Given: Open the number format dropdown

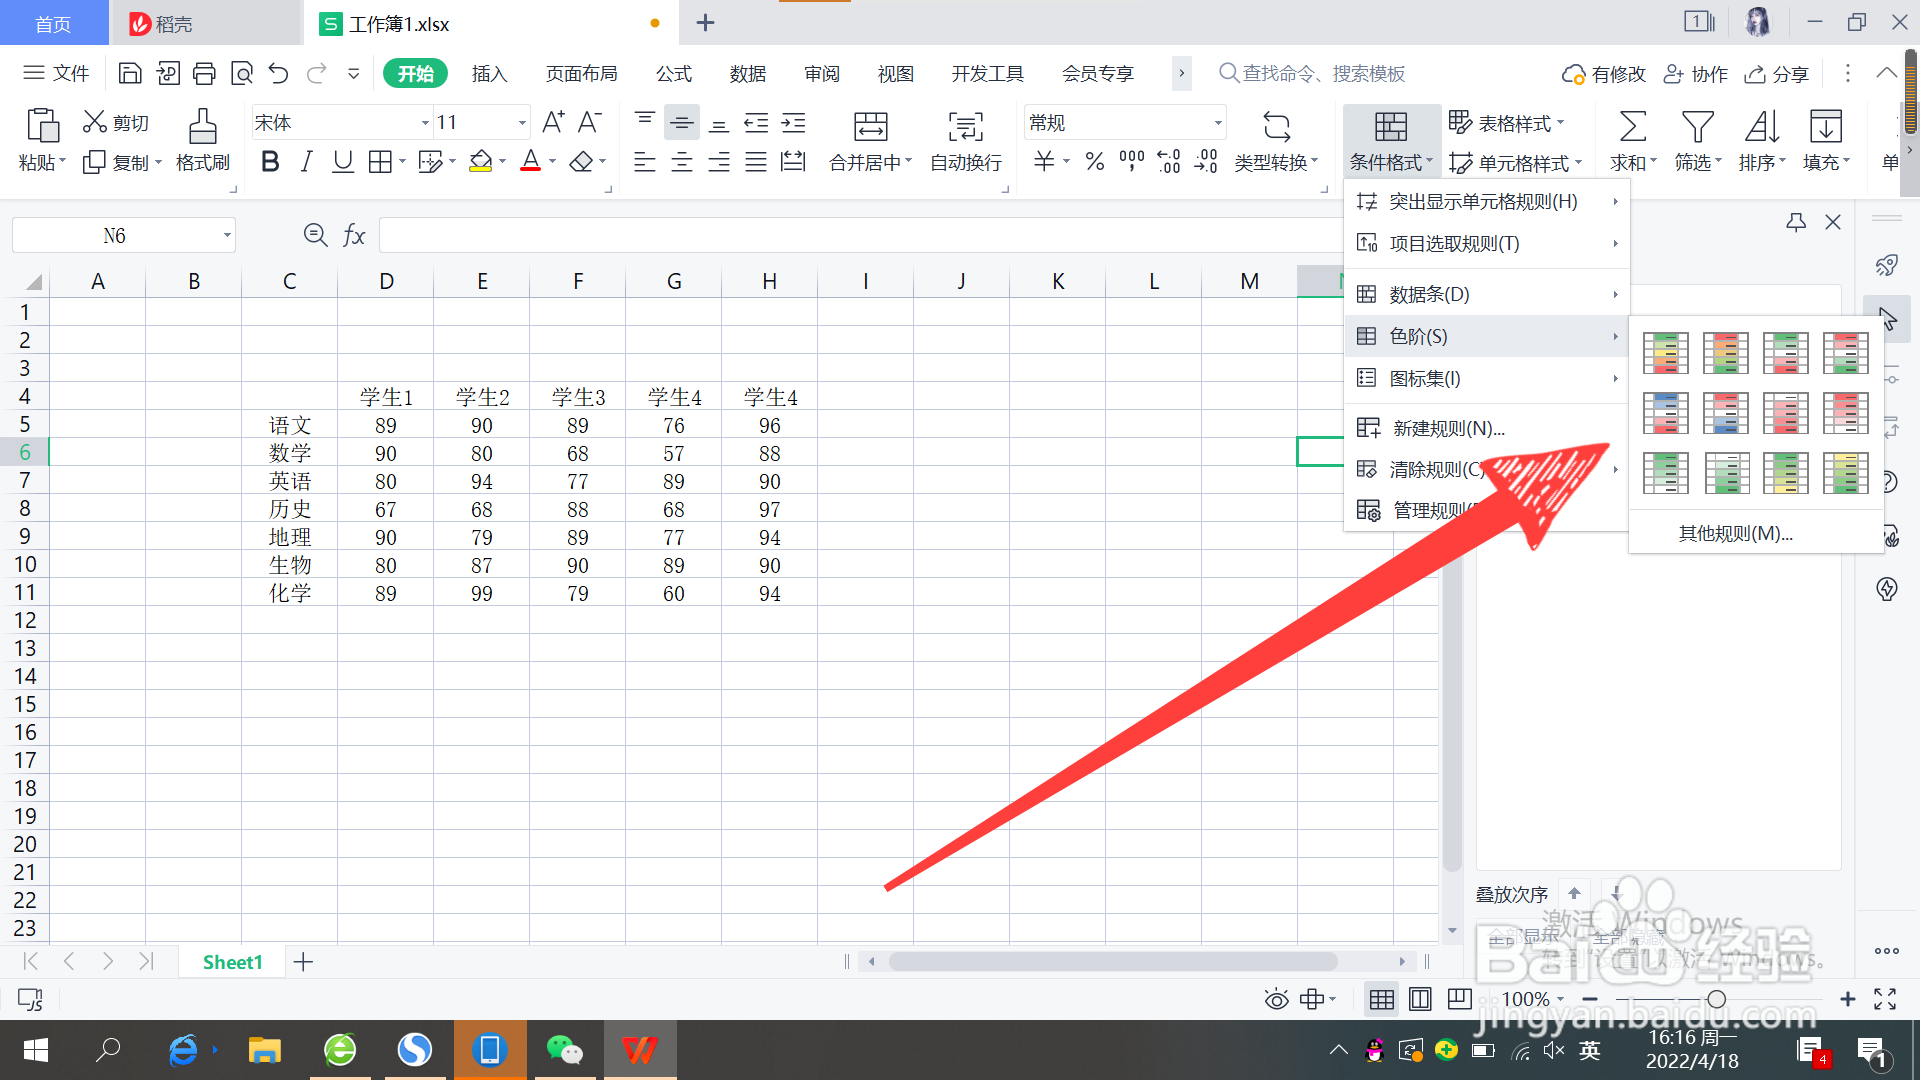Looking at the screenshot, I should point(1218,123).
